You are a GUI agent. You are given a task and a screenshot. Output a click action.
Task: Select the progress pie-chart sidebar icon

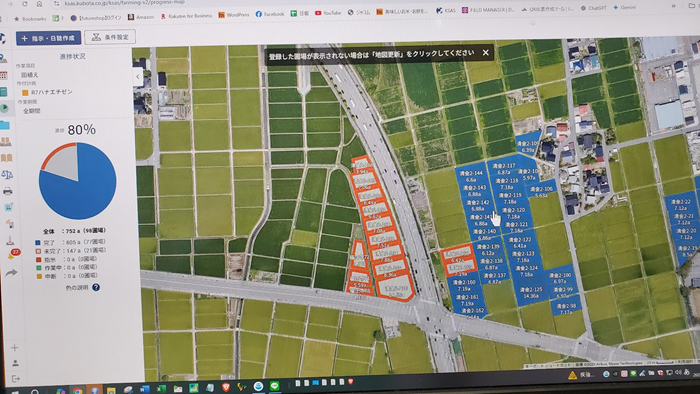click(x=4, y=108)
